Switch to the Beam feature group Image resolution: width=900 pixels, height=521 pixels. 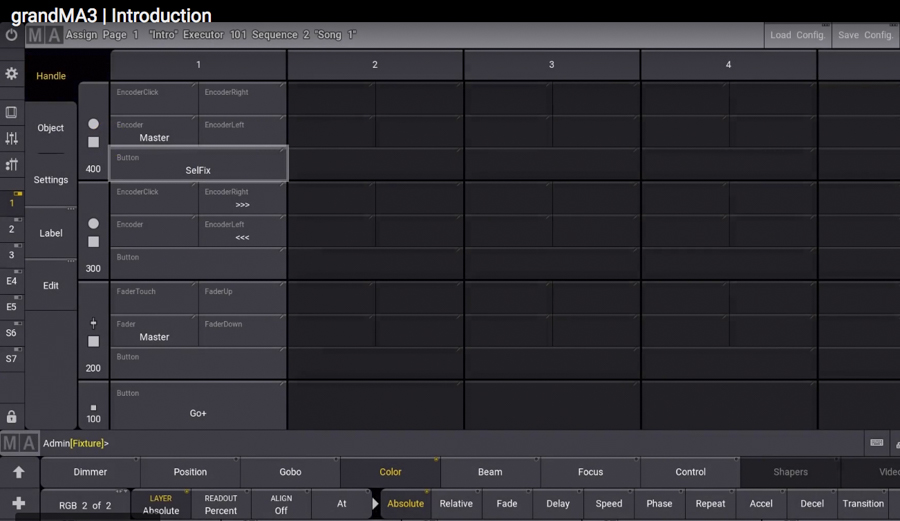(490, 472)
